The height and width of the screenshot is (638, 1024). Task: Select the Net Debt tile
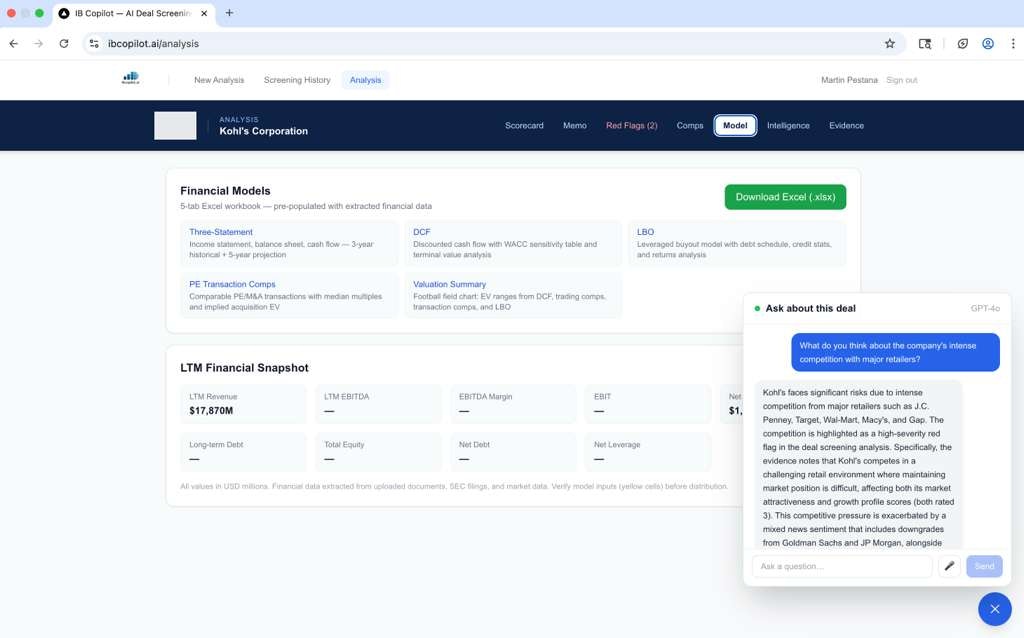513,452
